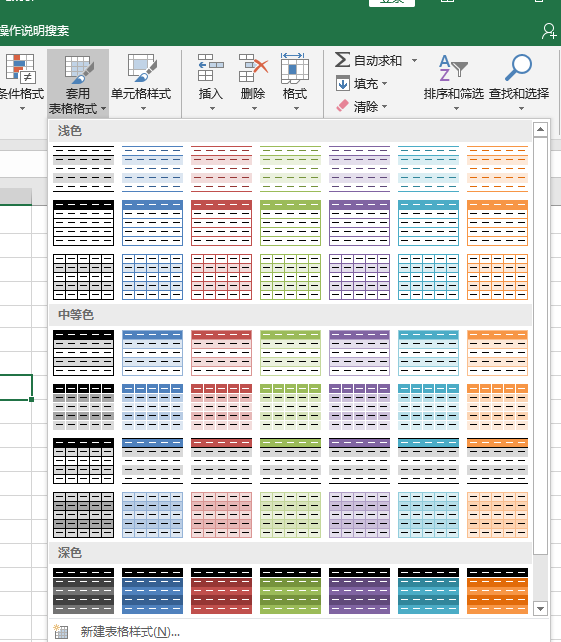The height and width of the screenshot is (642, 561).
Task: Click the 自动求和 AutoSum sigma icon
Action: (342, 60)
